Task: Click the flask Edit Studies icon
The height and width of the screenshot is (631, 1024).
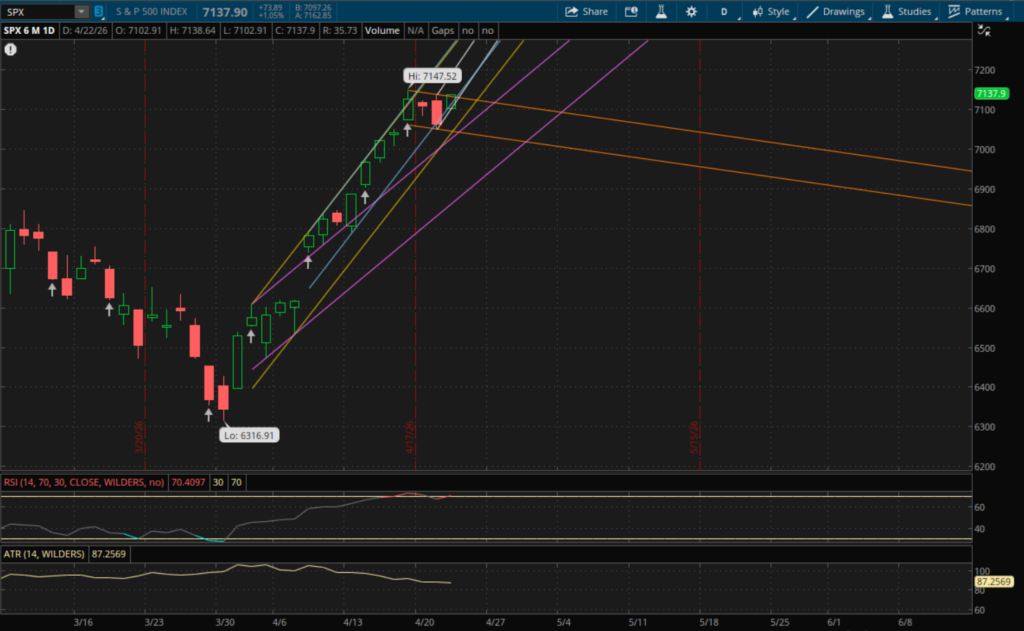Action: (660, 12)
